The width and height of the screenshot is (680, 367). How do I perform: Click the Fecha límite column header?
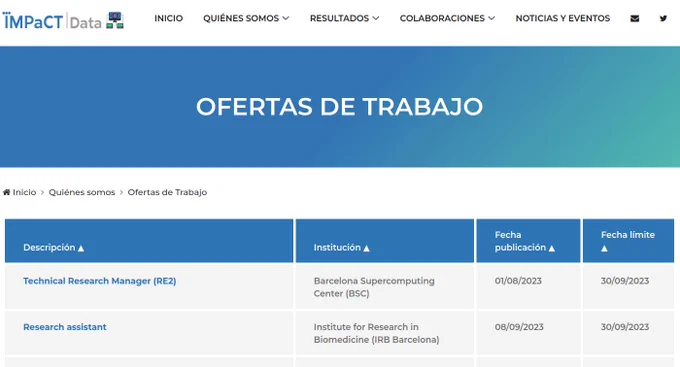point(628,241)
